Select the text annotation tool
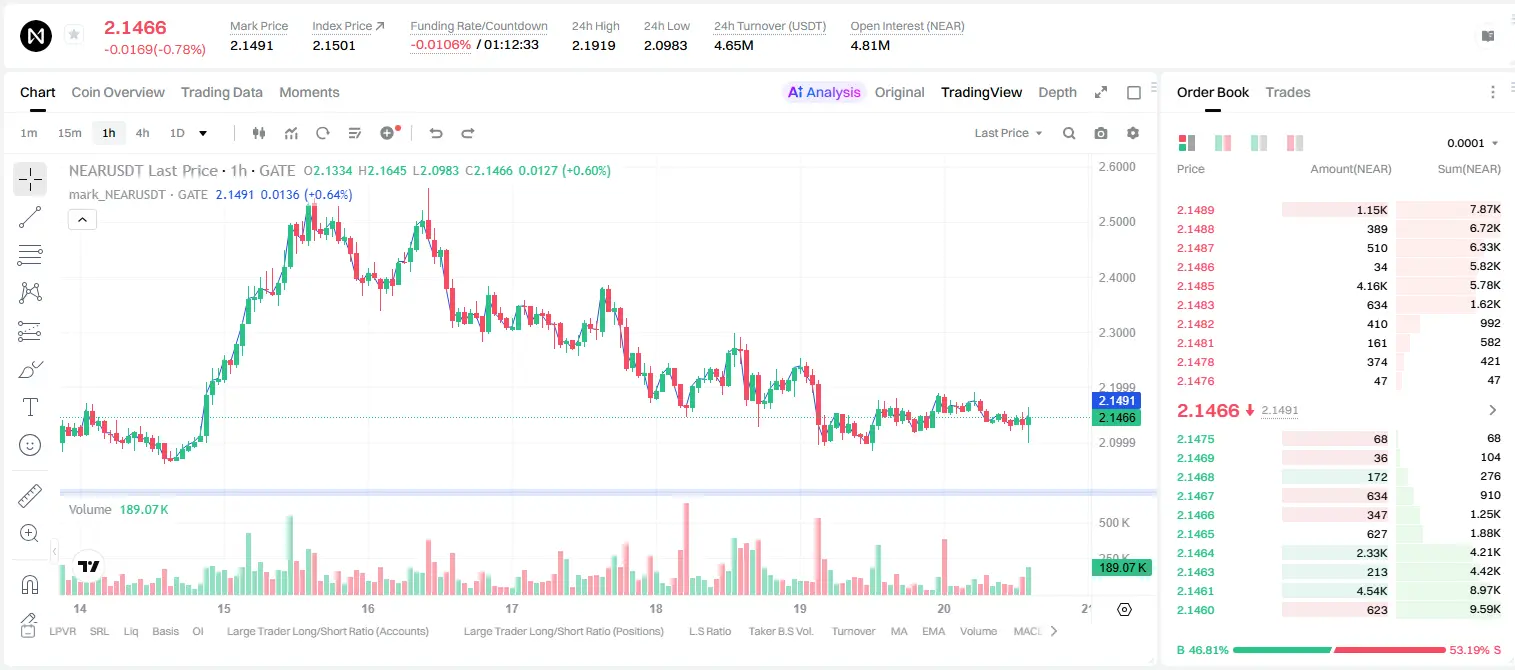 coord(30,407)
